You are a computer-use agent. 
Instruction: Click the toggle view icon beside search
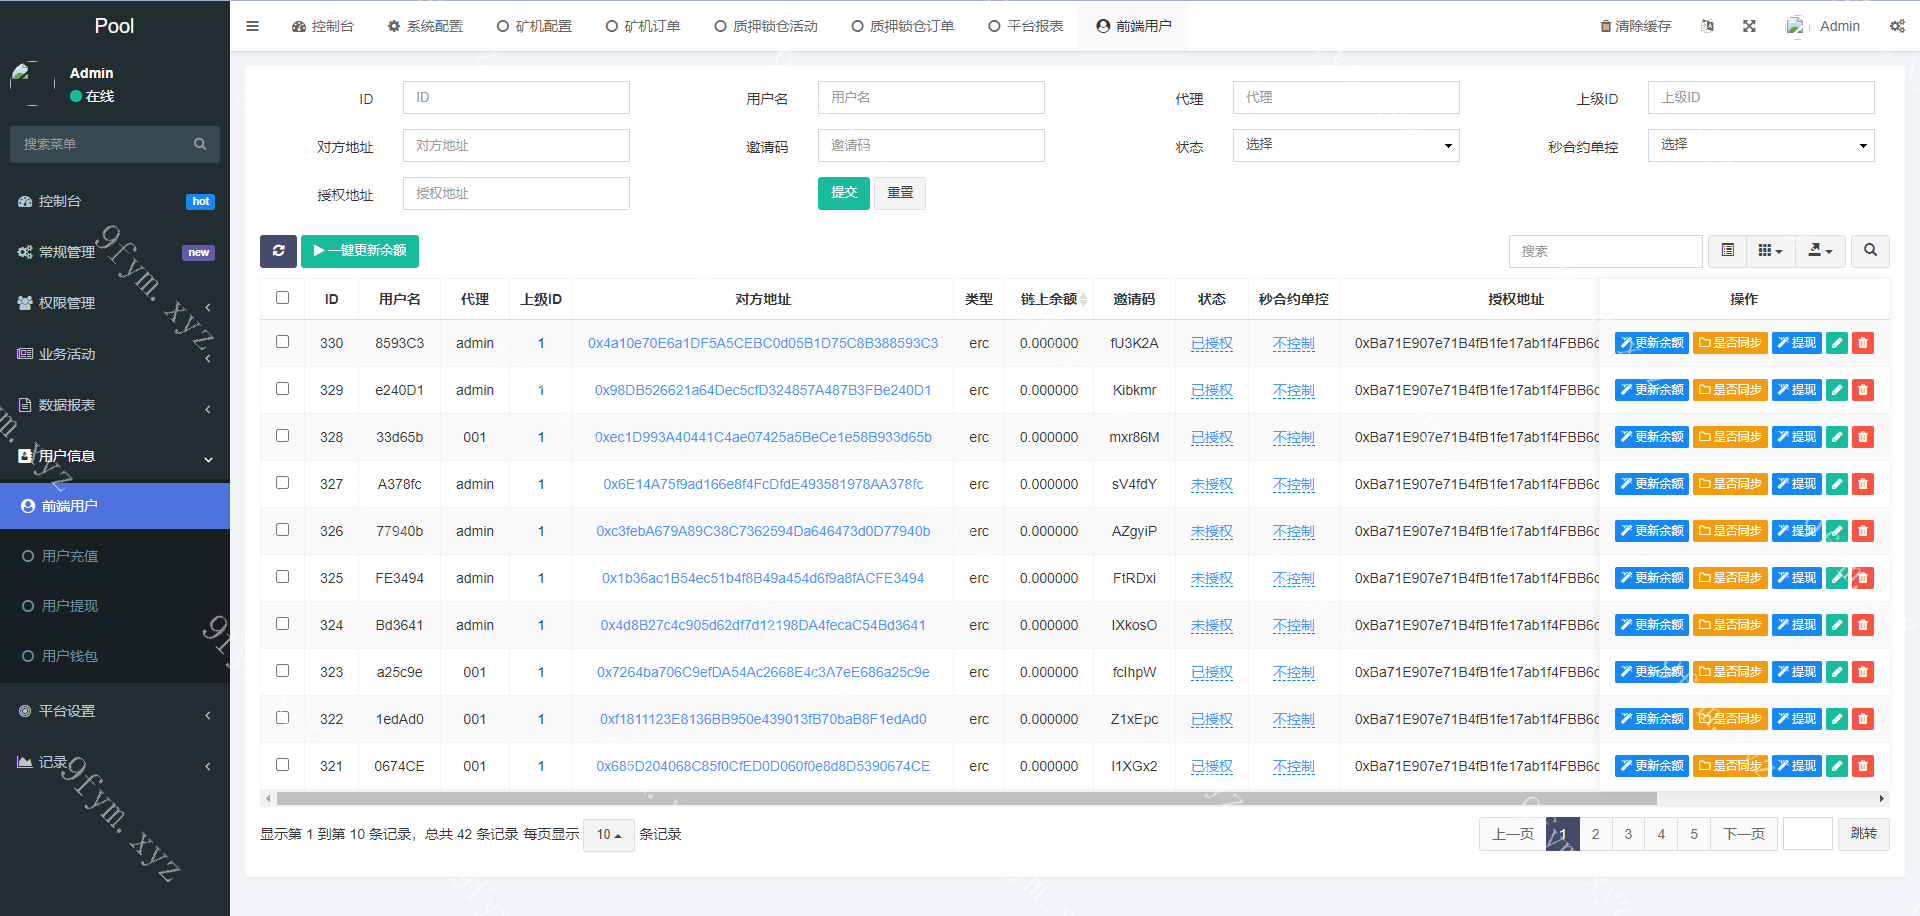tap(1727, 251)
